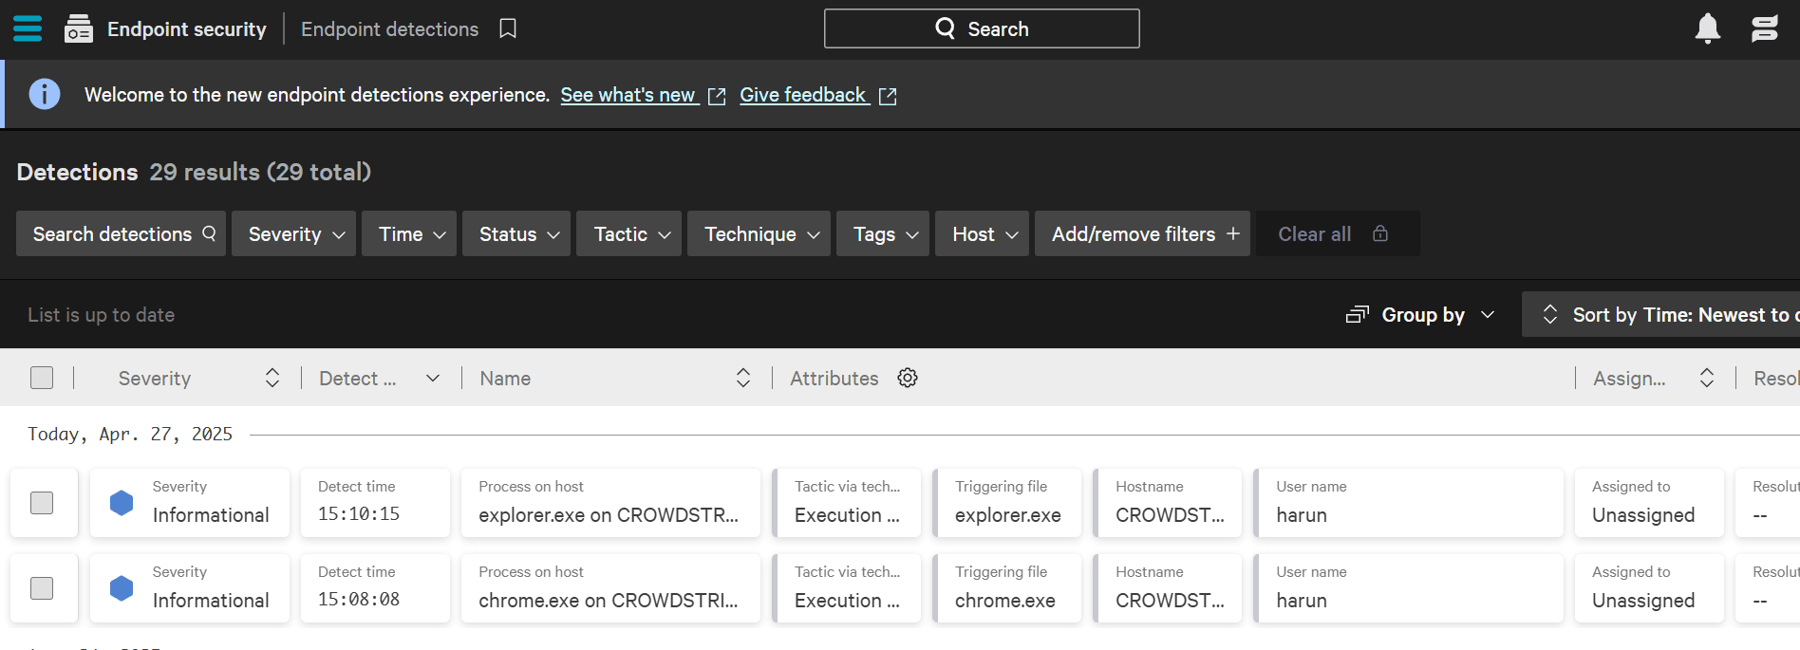This screenshot has width=1800, height=650.
Task: Click the info icon in welcome banner
Action: tap(45, 94)
